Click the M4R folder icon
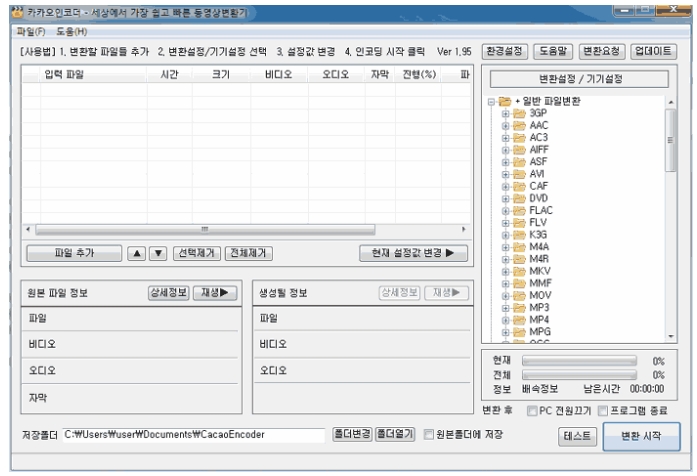 pos(519,259)
